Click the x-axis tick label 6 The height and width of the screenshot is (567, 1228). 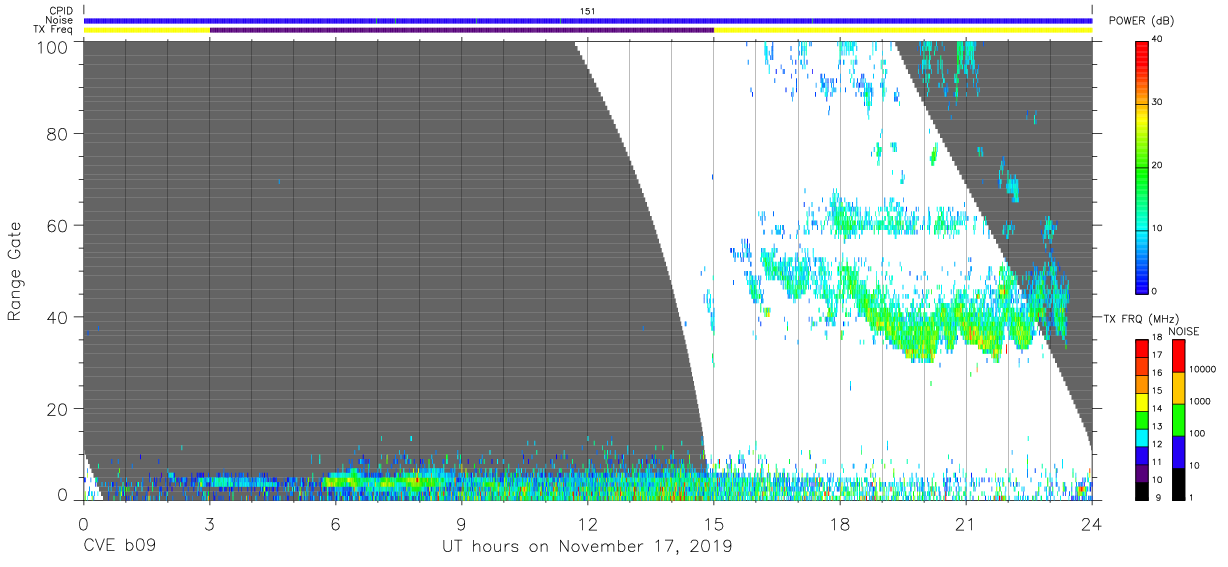[335, 525]
